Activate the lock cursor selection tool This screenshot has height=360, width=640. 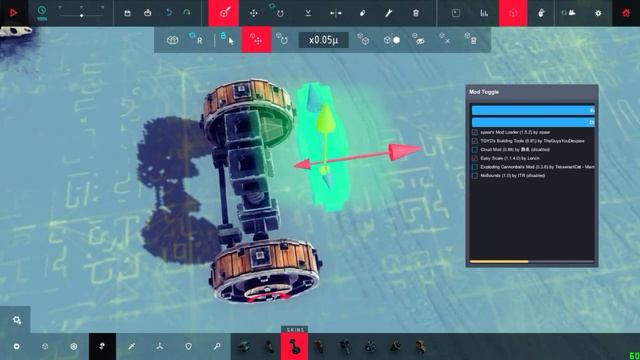coord(227,39)
